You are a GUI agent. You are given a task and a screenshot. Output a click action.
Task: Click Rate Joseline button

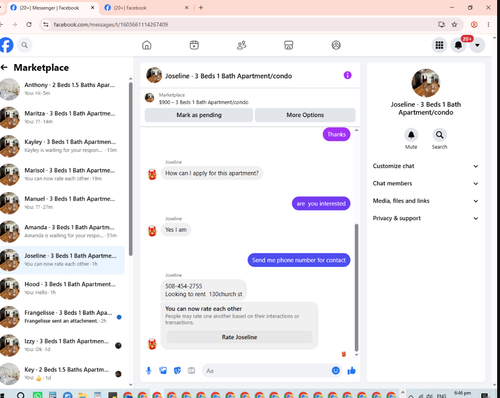239,337
